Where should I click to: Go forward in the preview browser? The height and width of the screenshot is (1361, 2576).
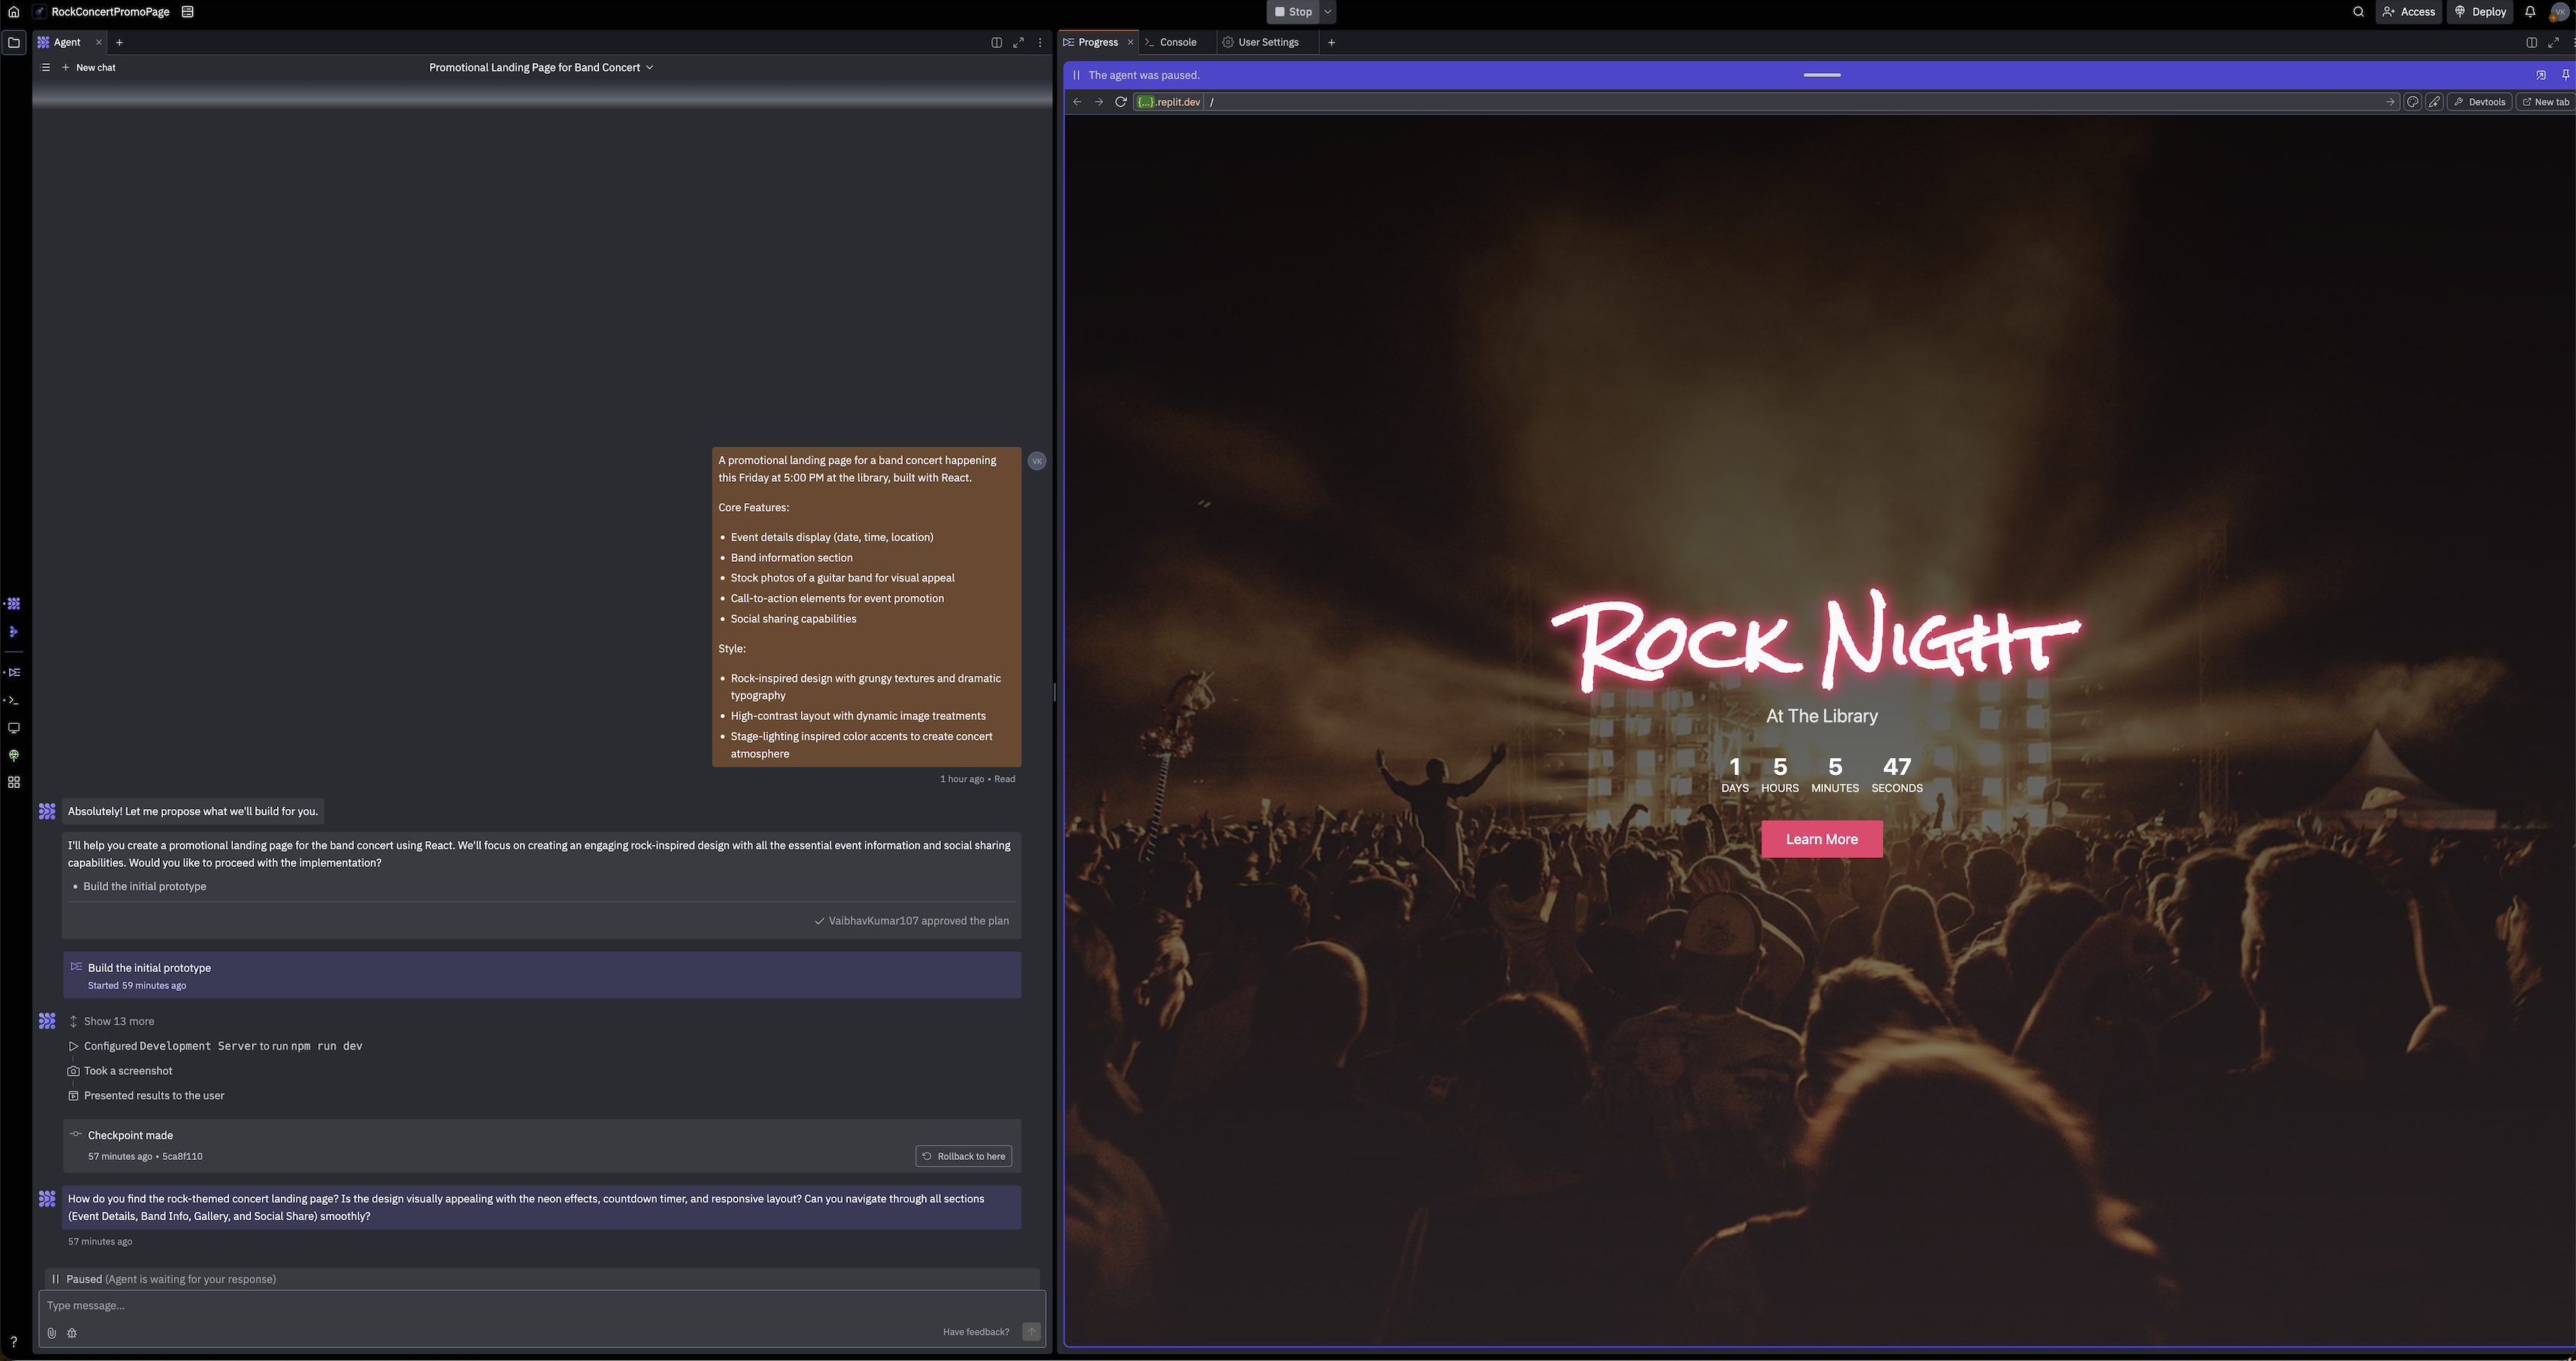(x=1099, y=102)
